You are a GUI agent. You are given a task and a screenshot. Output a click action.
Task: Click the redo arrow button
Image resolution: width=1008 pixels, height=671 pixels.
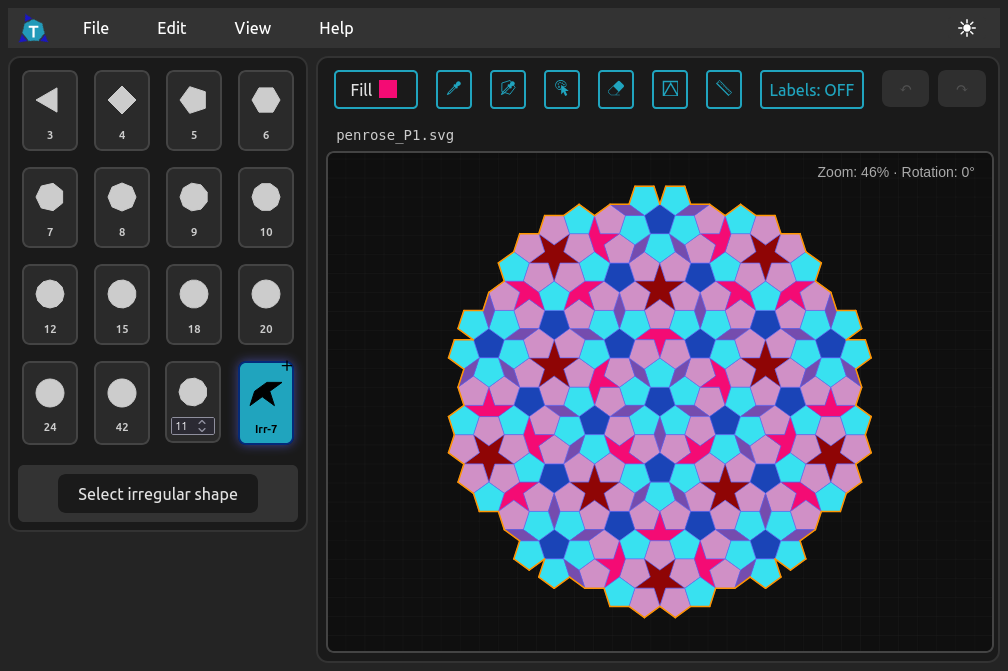[x=962, y=89]
